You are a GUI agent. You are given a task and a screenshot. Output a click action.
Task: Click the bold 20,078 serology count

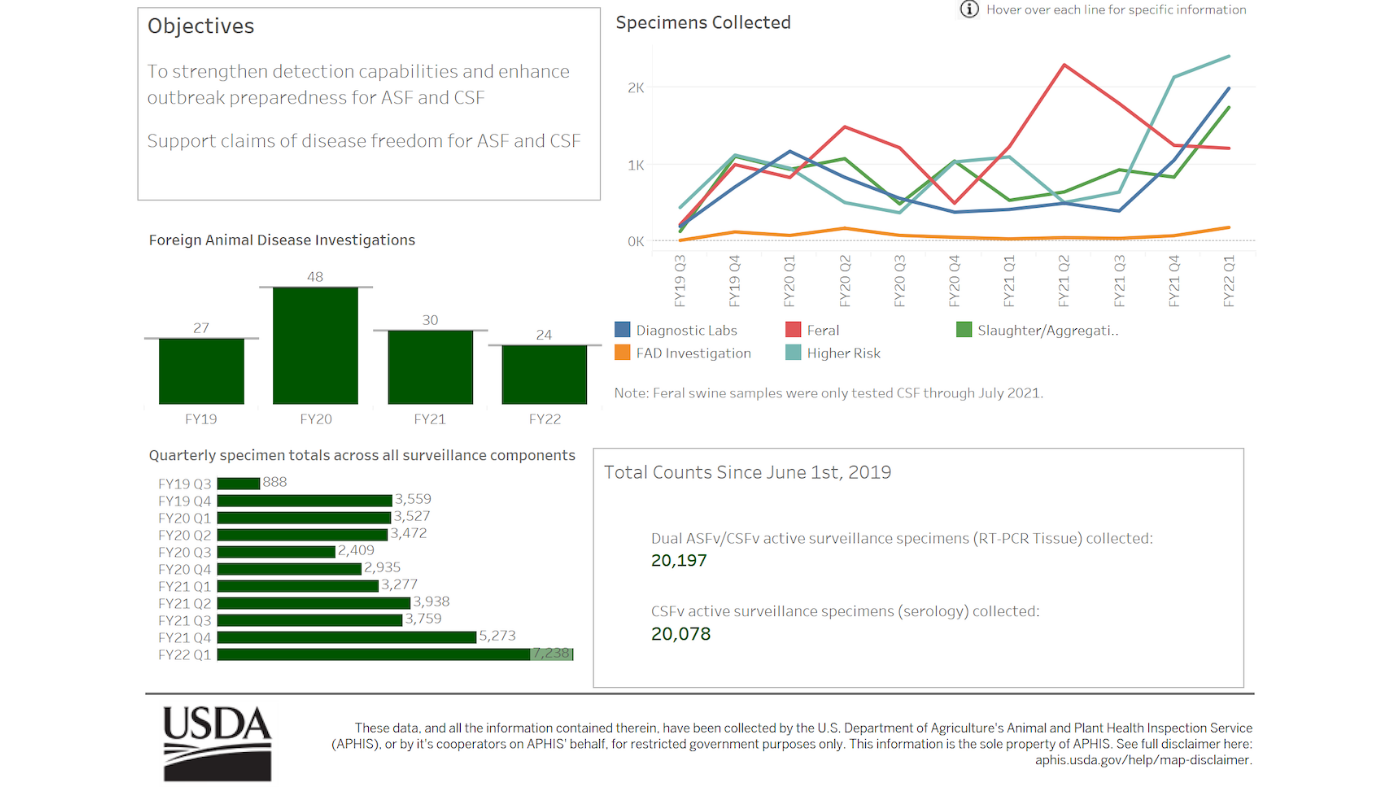click(x=680, y=633)
